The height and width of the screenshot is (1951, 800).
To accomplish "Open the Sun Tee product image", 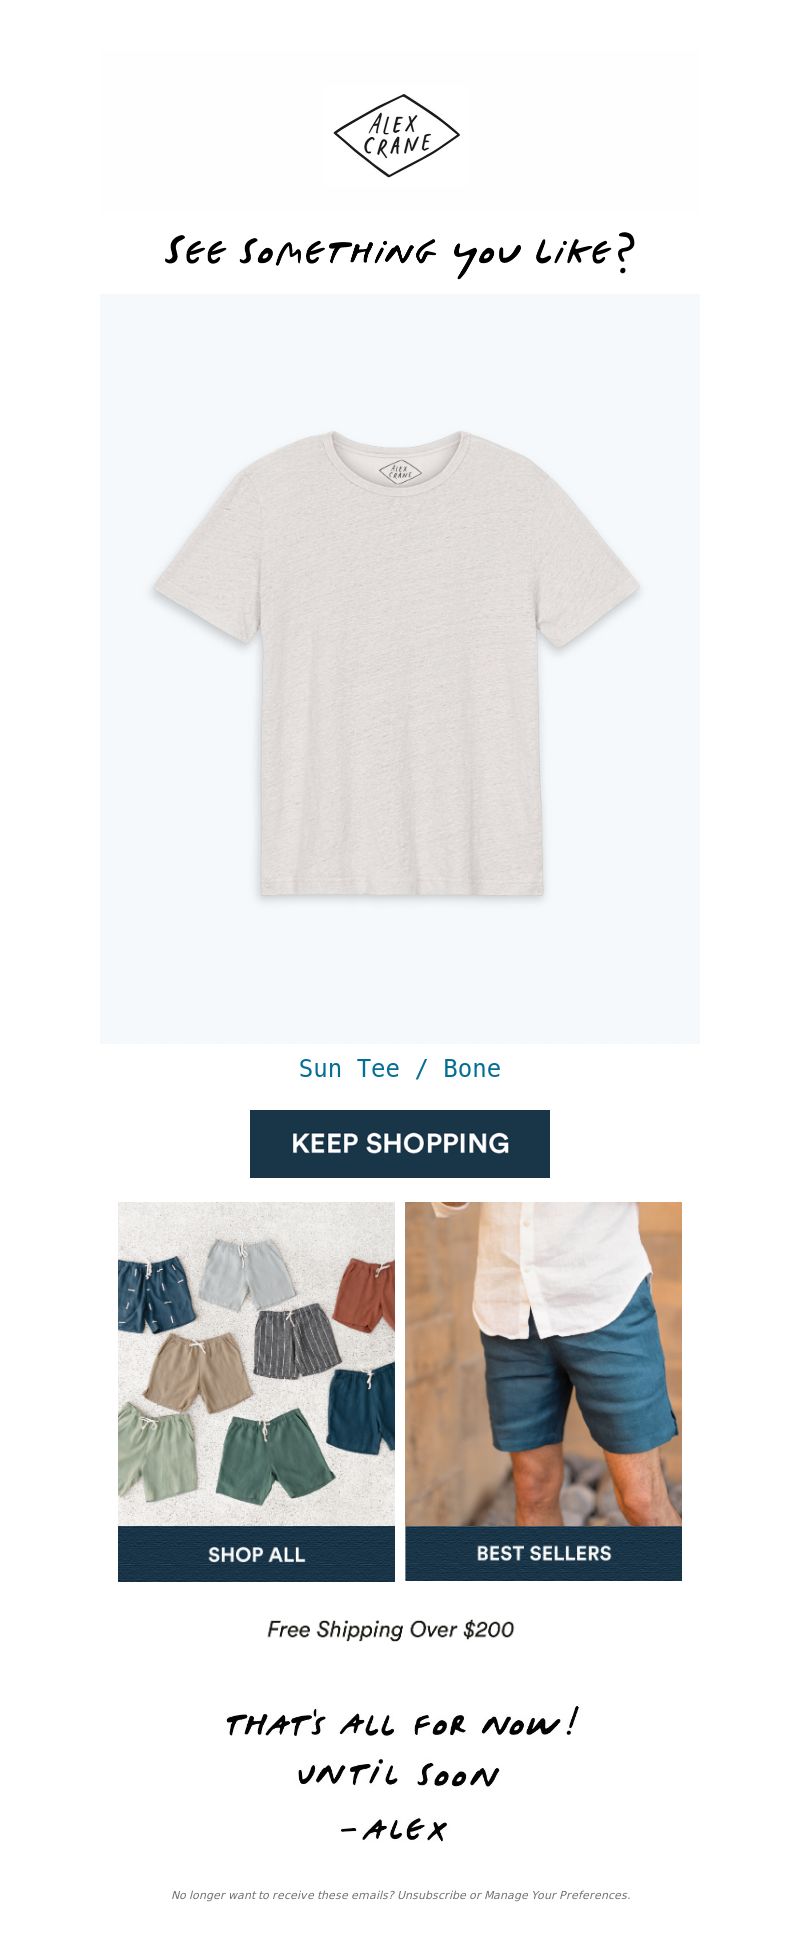I will click(400, 668).
